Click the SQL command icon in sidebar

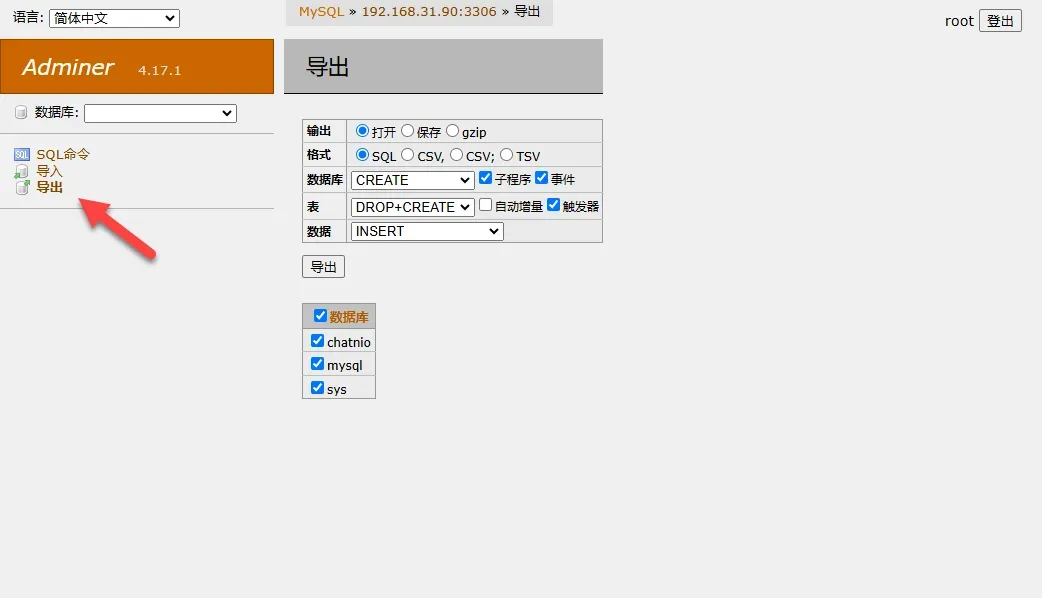click(22, 155)
